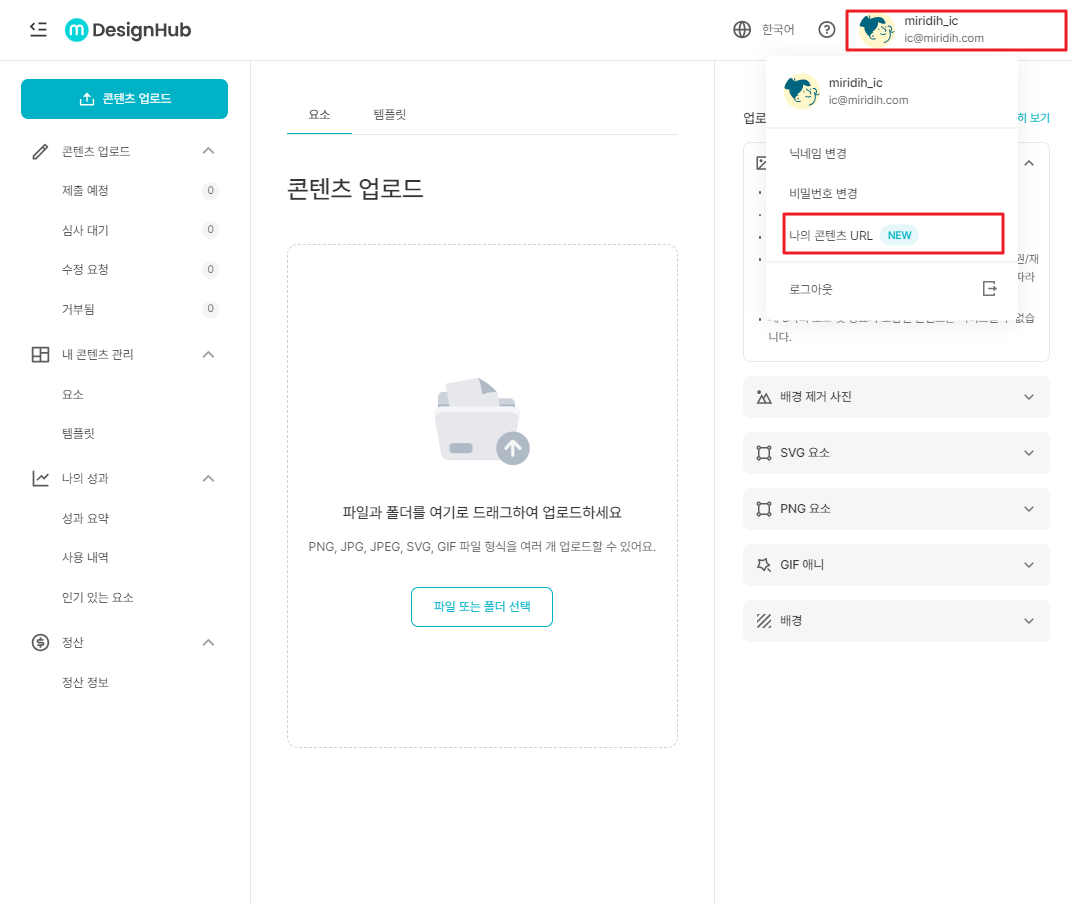The image size is (1073, 906).
Task: Go to 성과 요약 in sidebar
Action: coord(85,518)
